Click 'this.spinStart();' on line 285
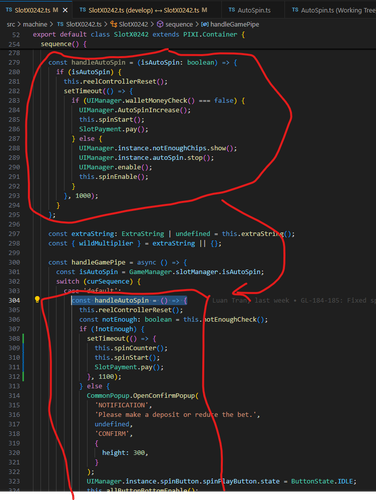This screenshot has height=500, width=376. (112, 119)
